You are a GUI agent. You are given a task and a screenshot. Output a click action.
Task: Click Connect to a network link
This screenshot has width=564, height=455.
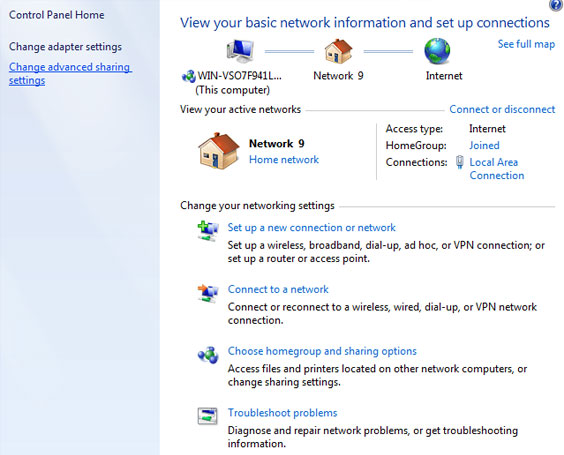tap(278, 289)
